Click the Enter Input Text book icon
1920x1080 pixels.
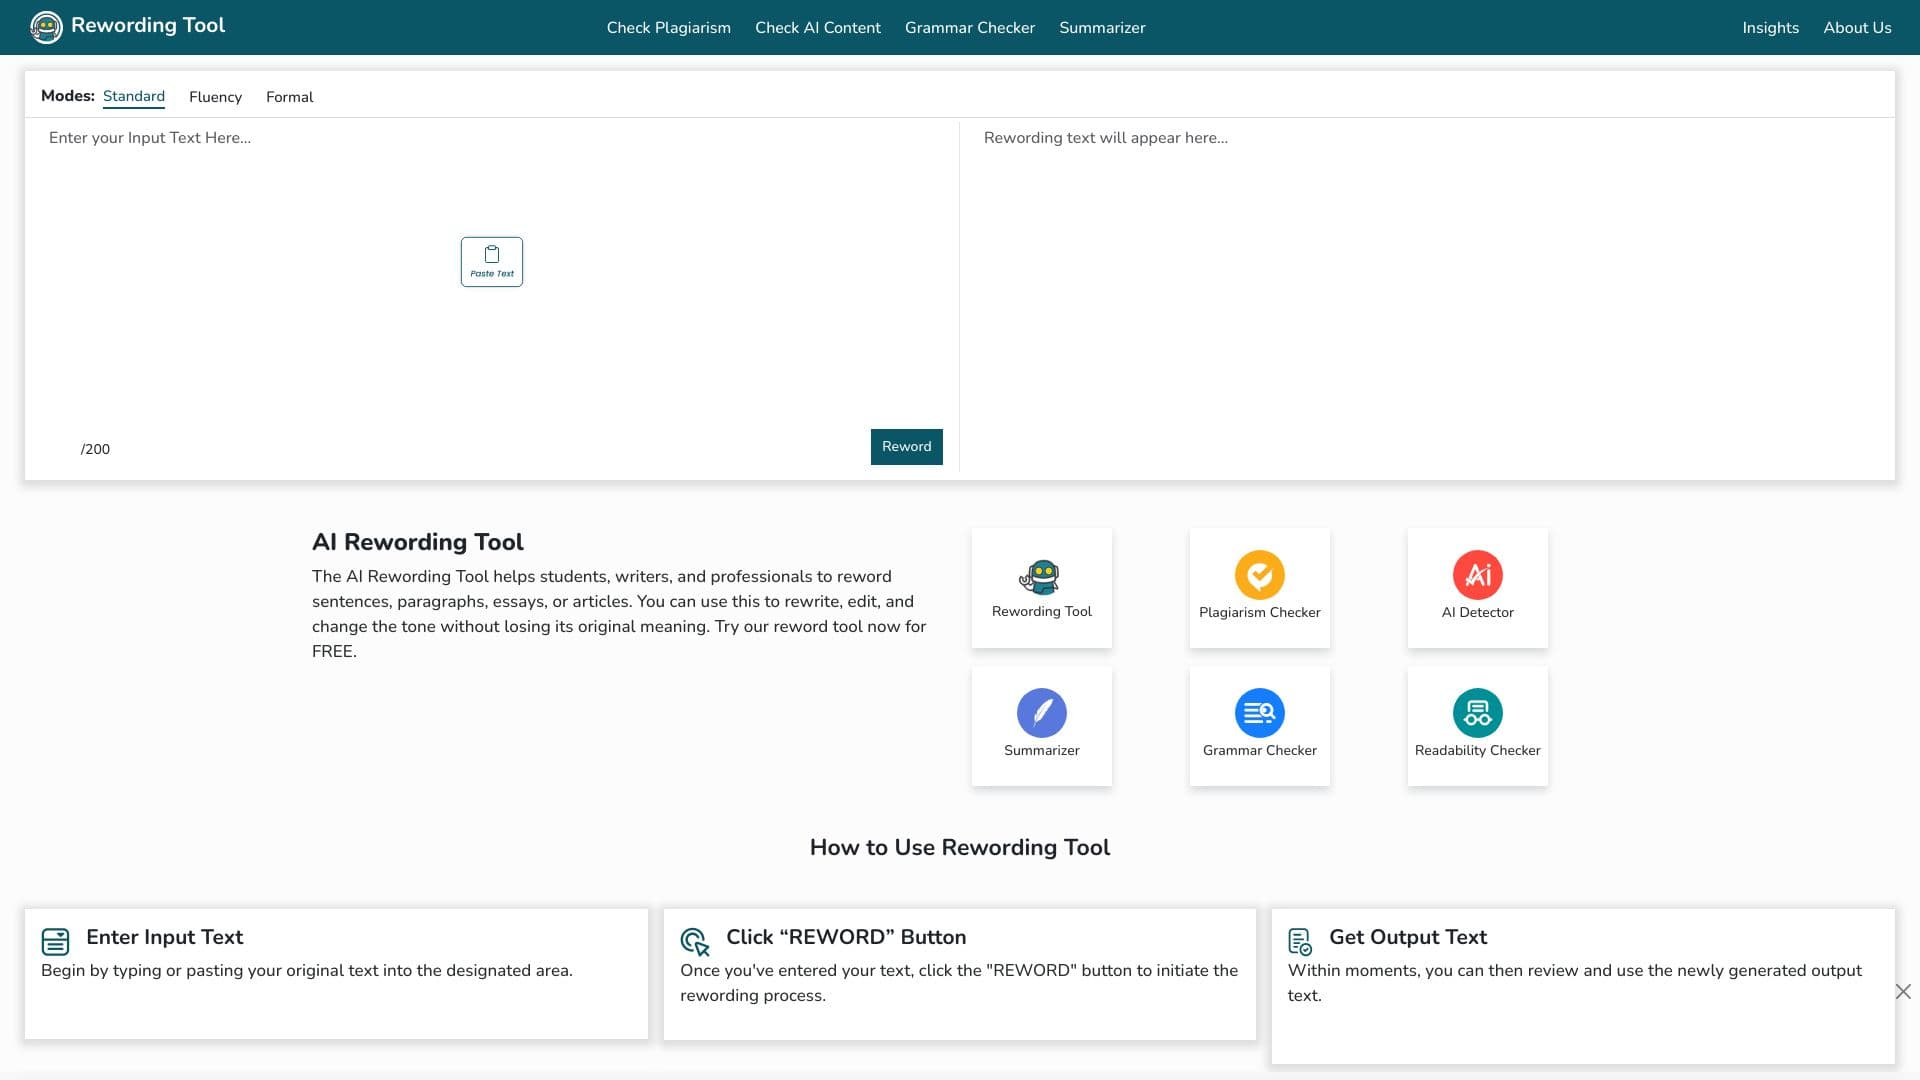tap(55, 940)
